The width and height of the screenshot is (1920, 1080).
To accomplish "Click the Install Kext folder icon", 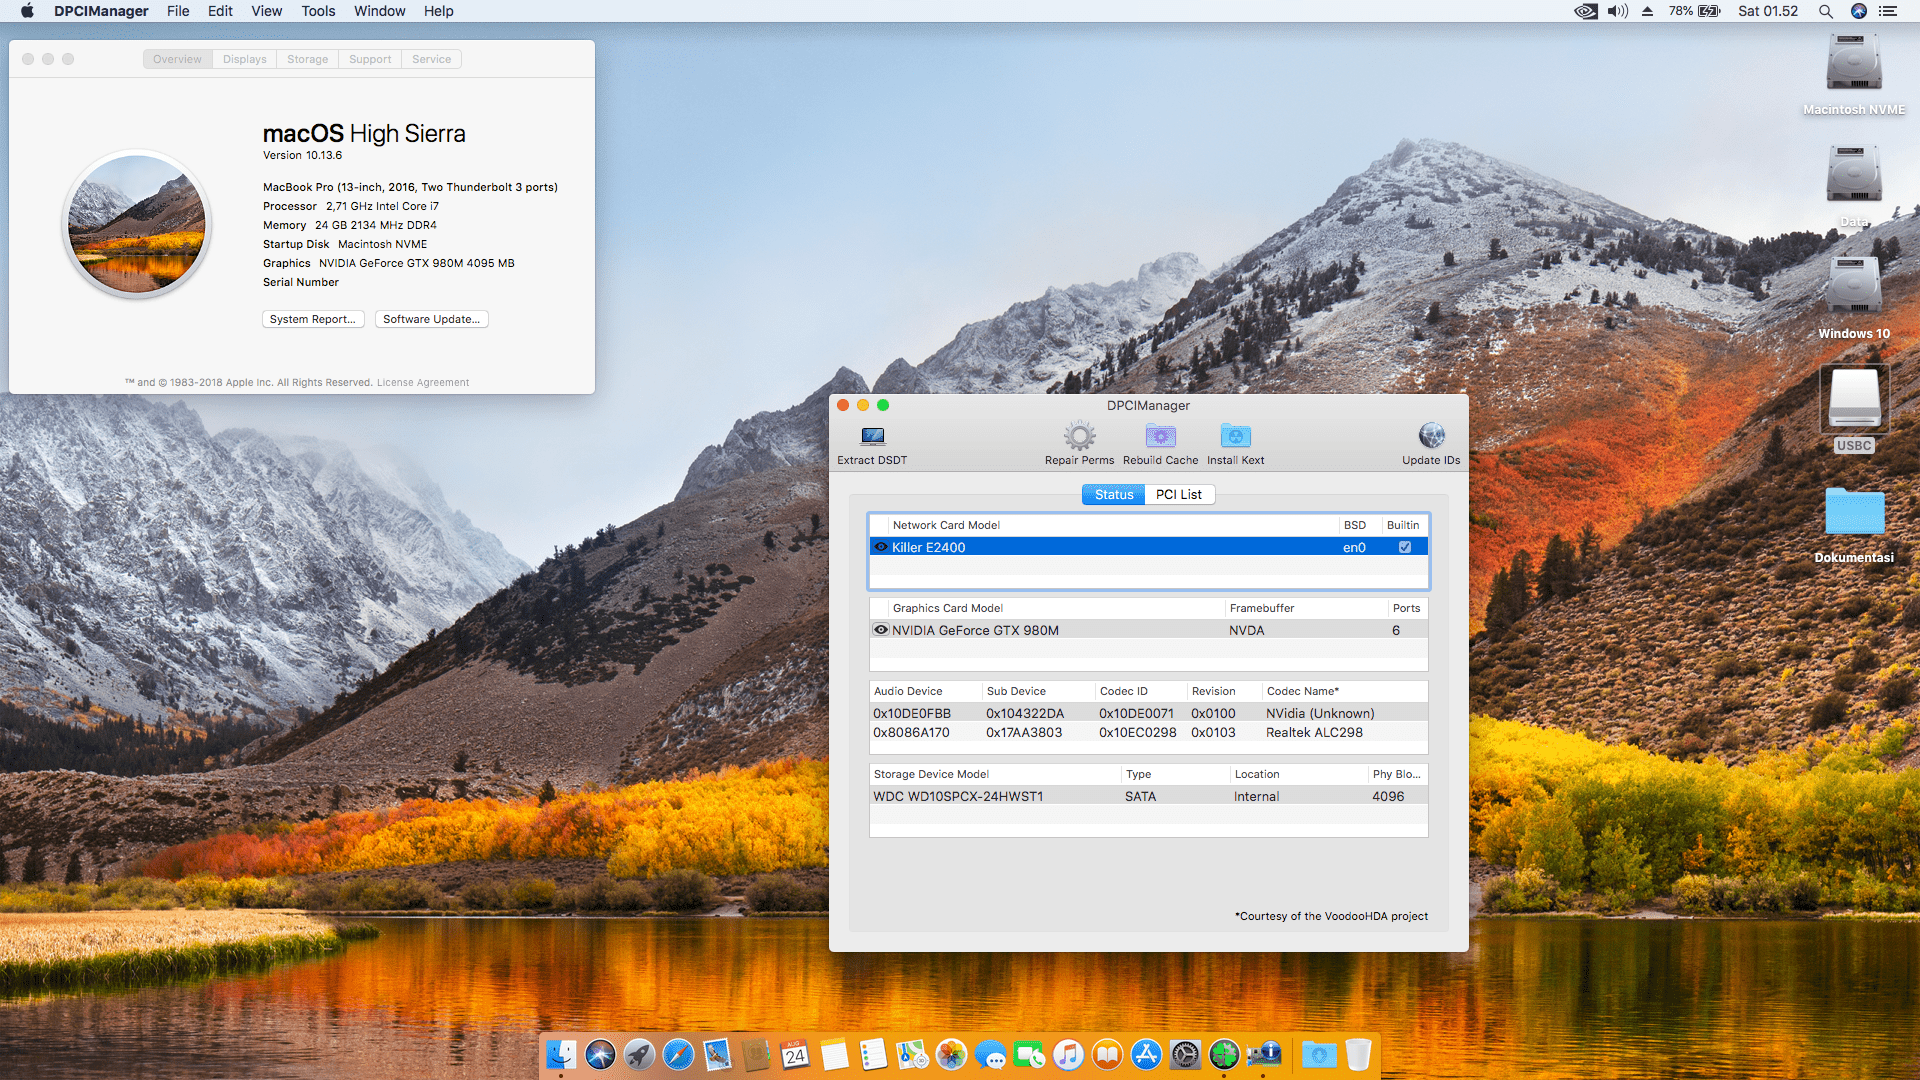I will (1235, 436).
